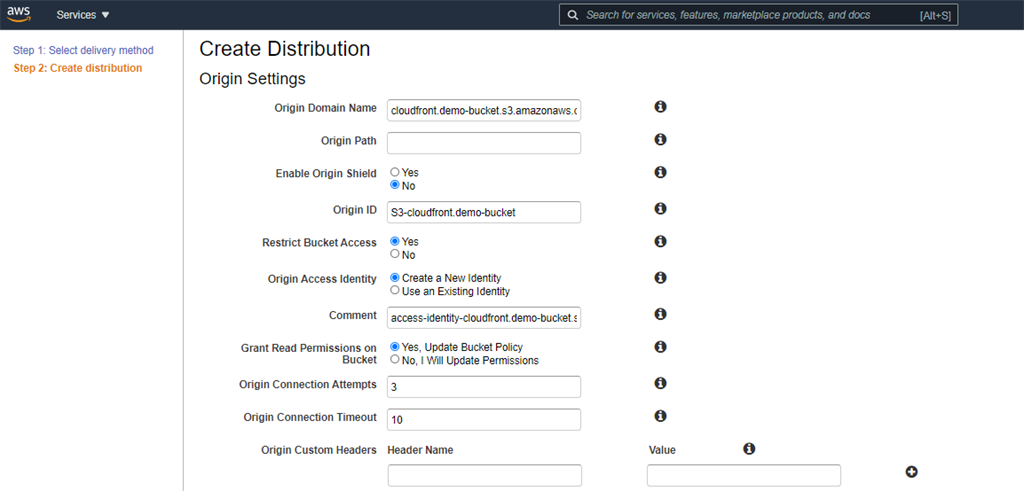Viewport: 1024px width, 491px height.
Task: Click info icon for Origin Access Identity
Action: [x=660, y=278]
